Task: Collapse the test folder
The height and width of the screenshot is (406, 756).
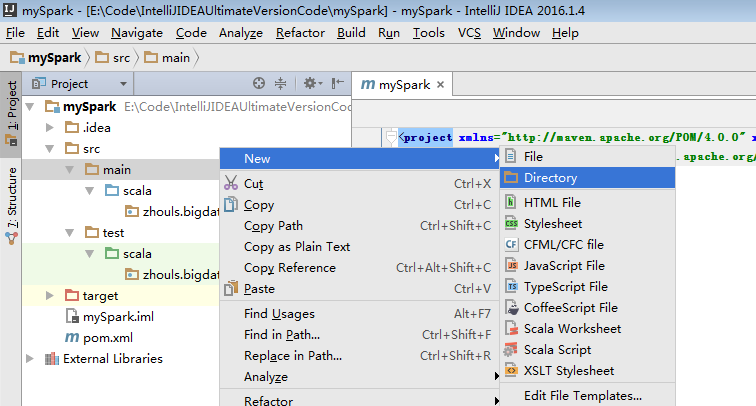Action: click(69, 233)
